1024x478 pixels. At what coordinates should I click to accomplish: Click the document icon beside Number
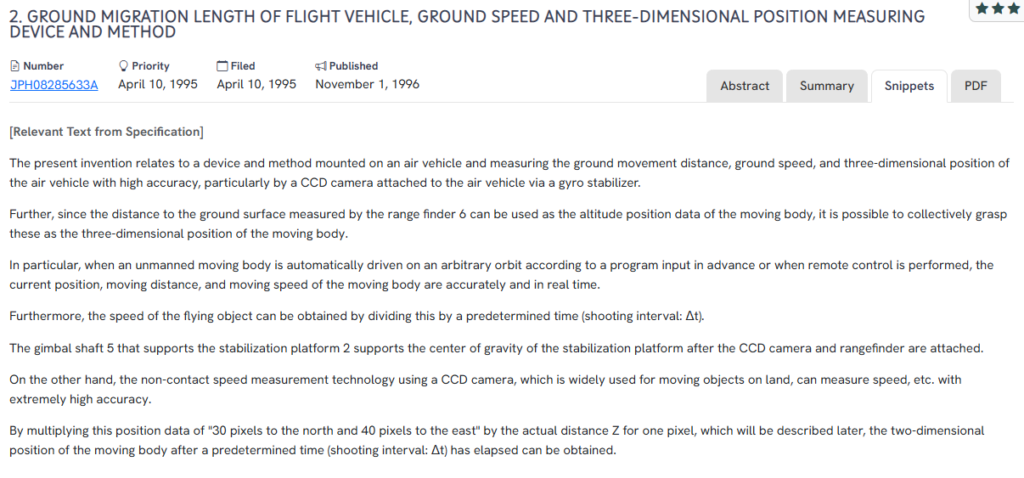click(x=15, y=66)
